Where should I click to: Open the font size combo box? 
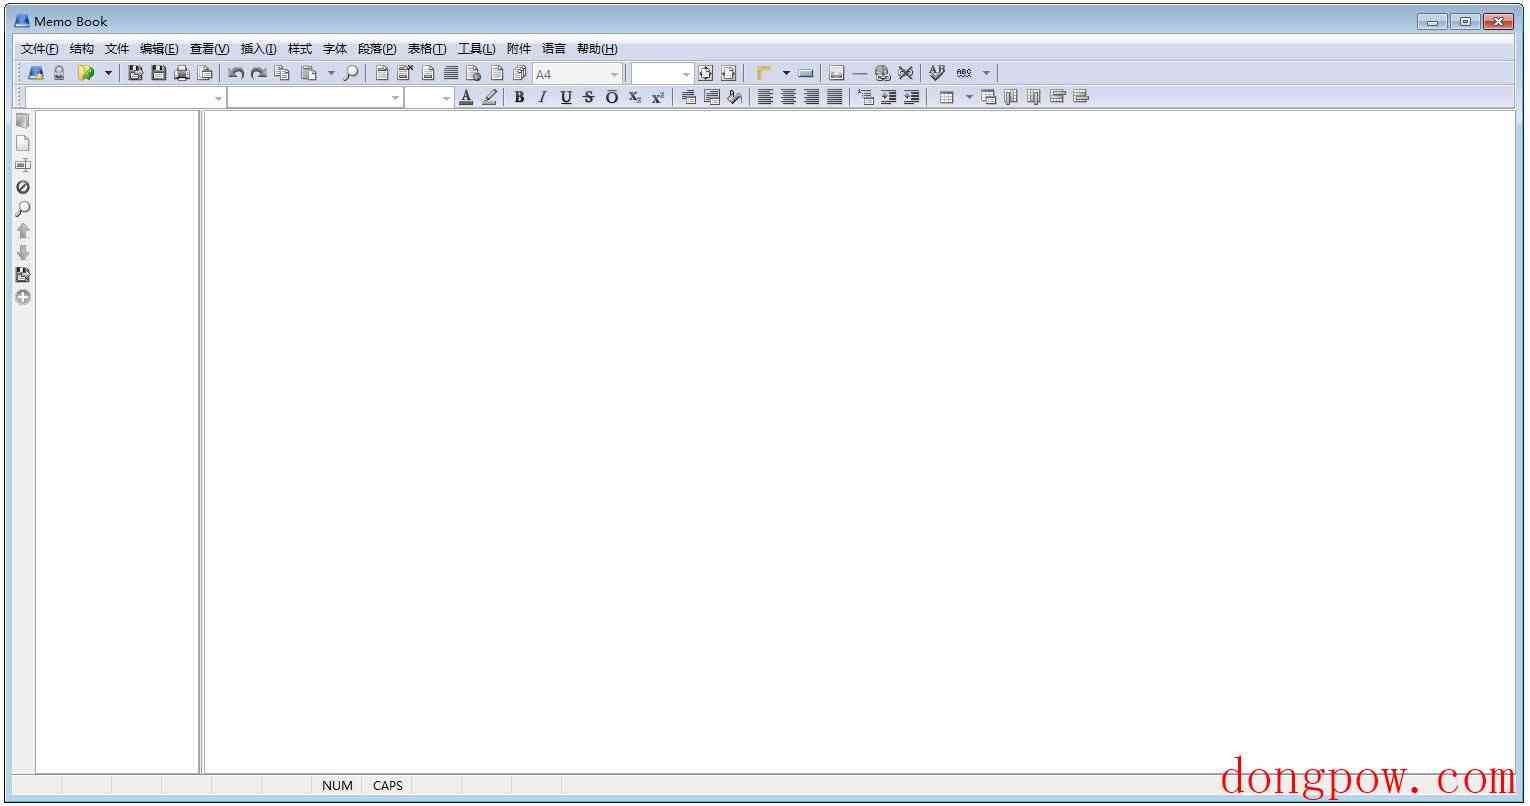[x=429, y=98]
